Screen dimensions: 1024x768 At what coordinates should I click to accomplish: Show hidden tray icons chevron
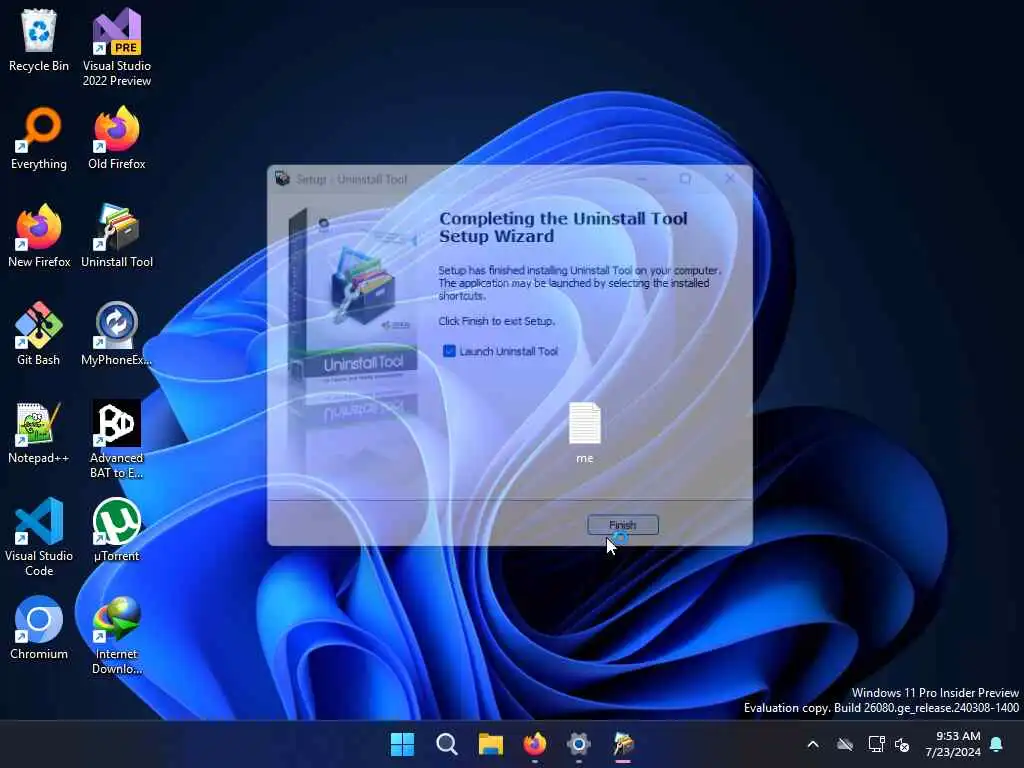[813, 744]
